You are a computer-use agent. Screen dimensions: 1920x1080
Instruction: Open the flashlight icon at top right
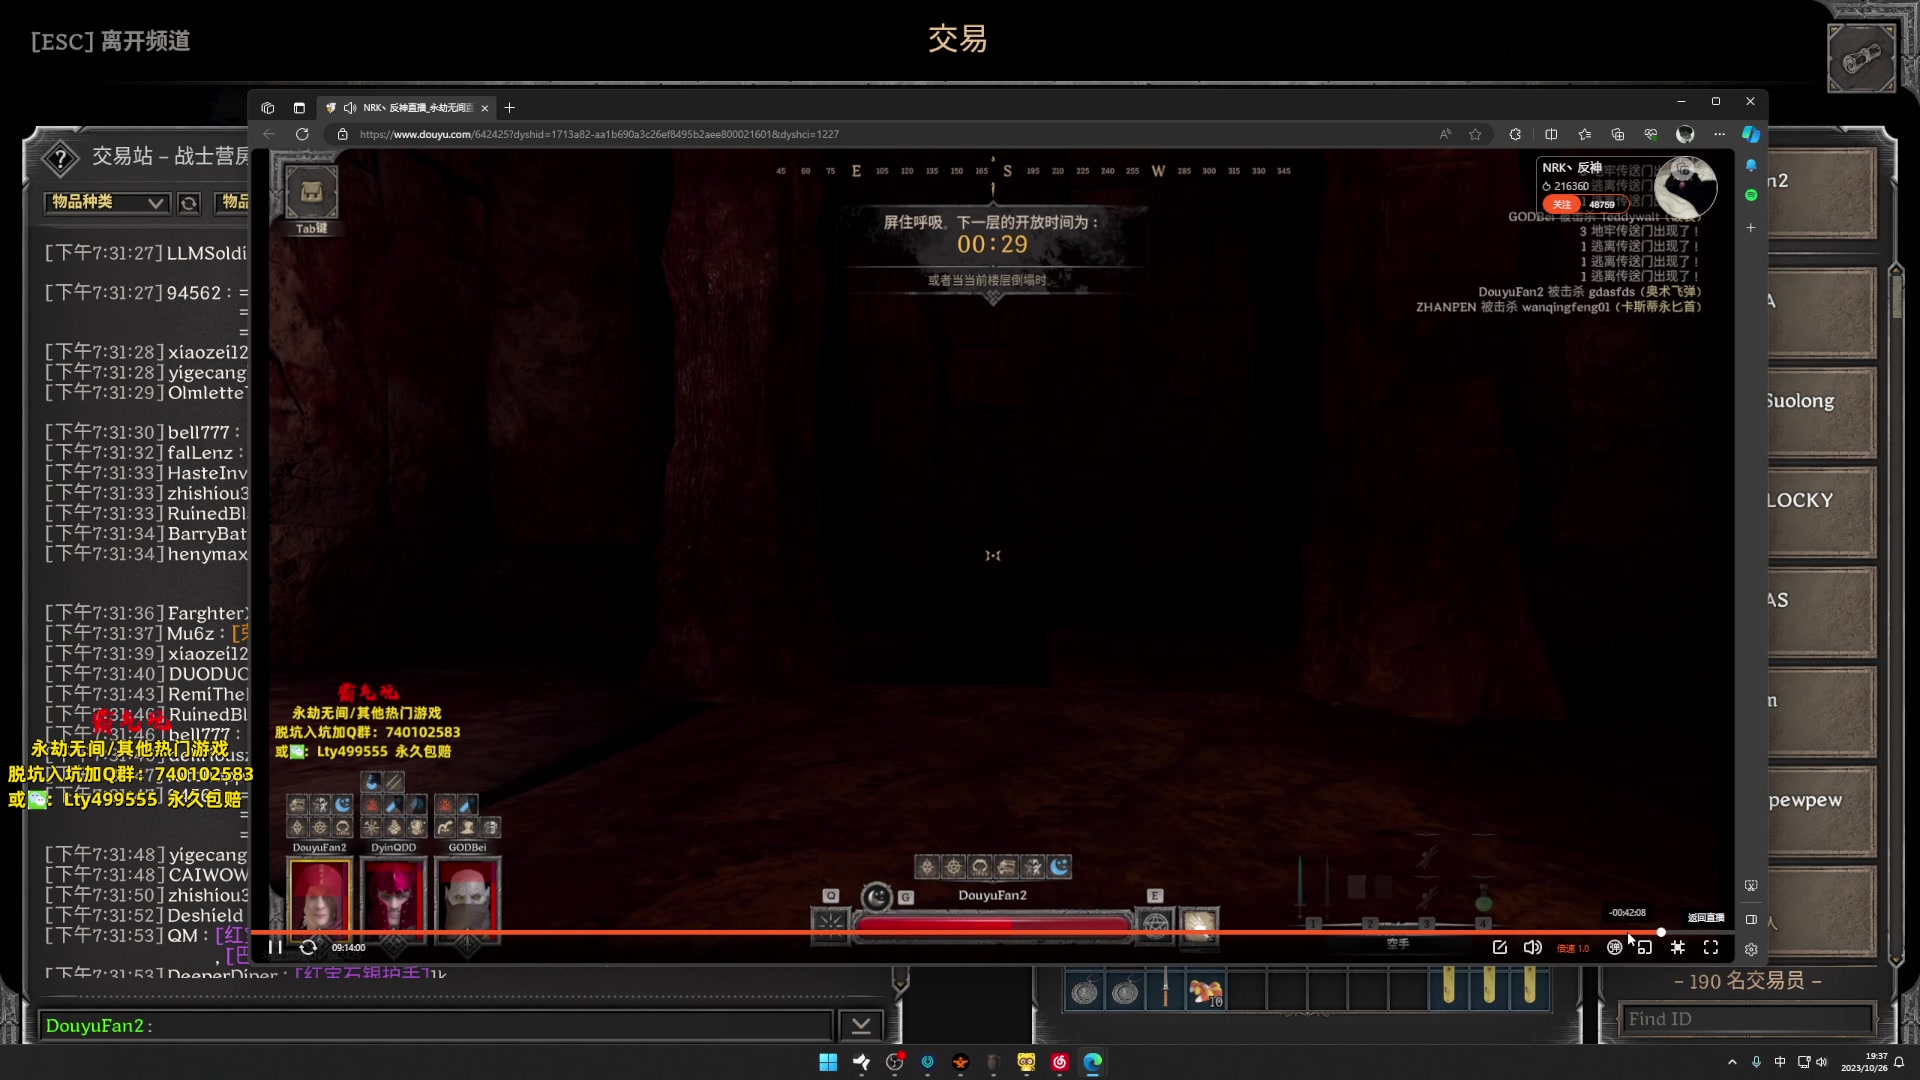tap(1861, 59)
